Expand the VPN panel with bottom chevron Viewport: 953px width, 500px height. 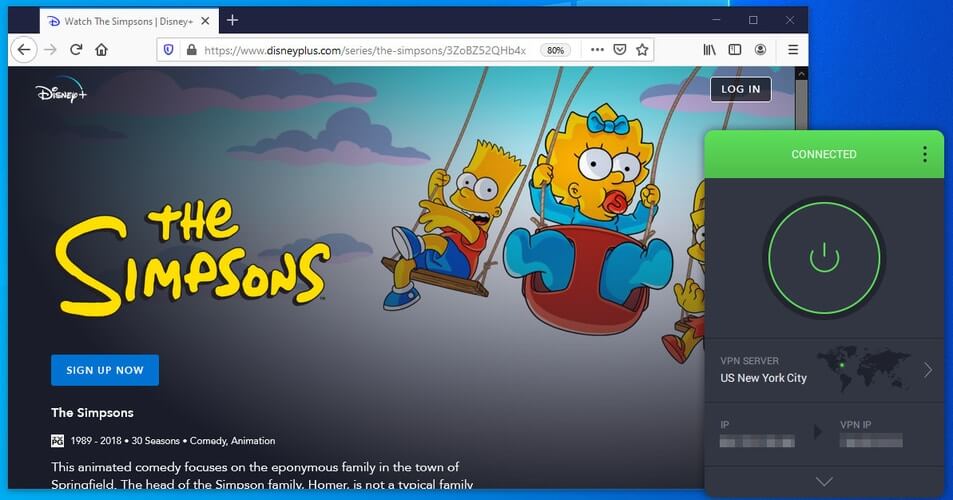click(824, 482)
